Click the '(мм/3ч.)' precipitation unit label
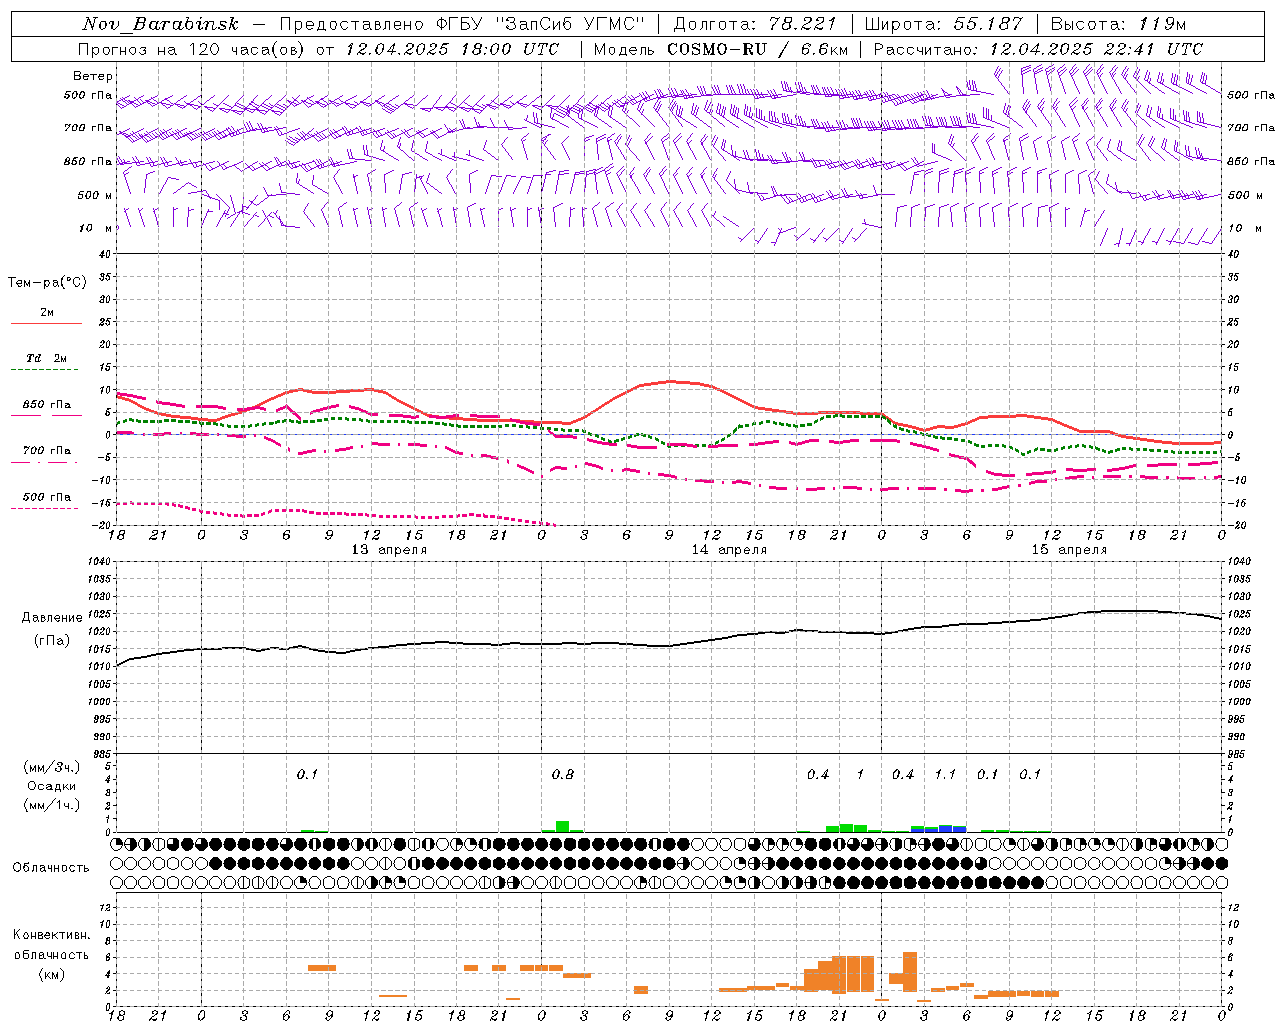1280x1024 pixels. [52, 767]
